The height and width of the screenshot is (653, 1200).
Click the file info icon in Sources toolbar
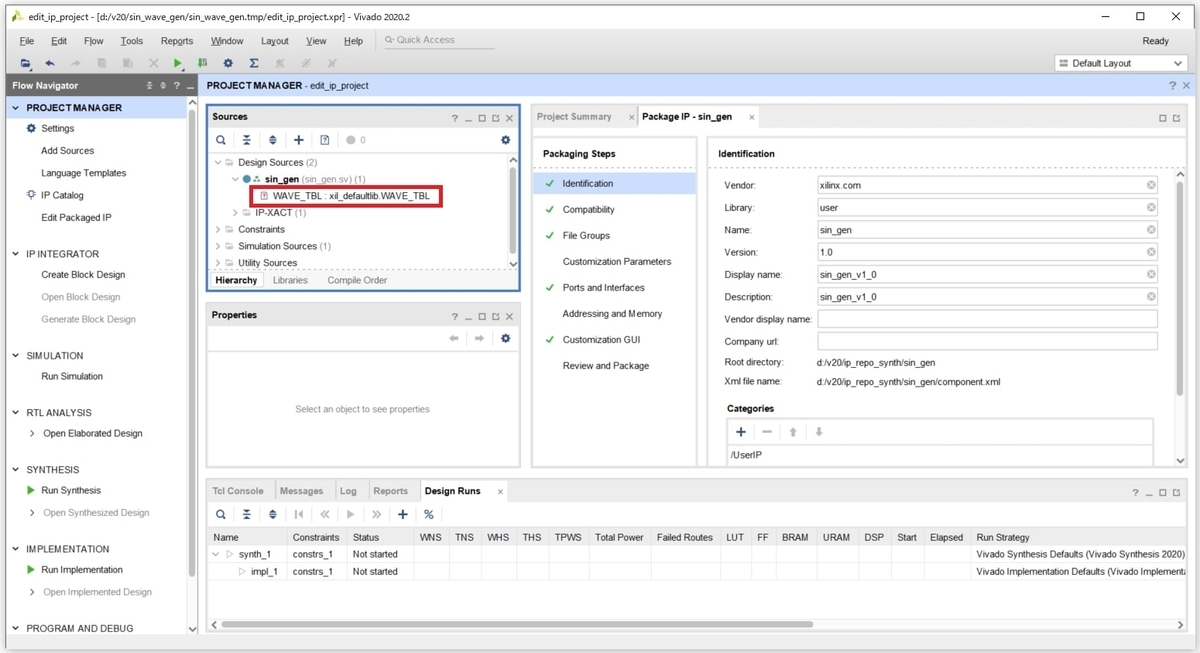coord(324,140)
